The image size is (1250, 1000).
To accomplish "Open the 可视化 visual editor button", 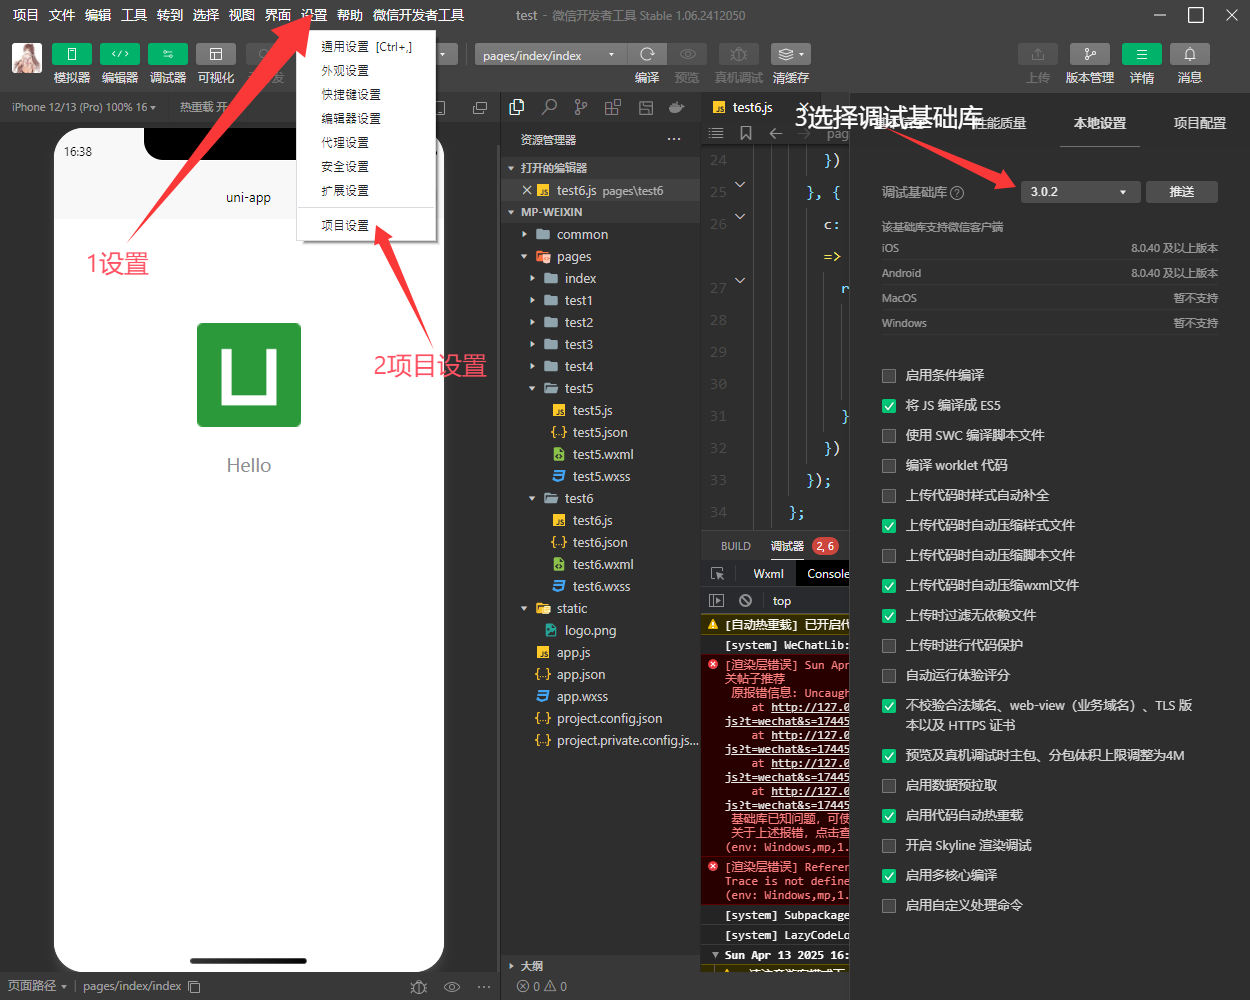I will pos(216,54).
